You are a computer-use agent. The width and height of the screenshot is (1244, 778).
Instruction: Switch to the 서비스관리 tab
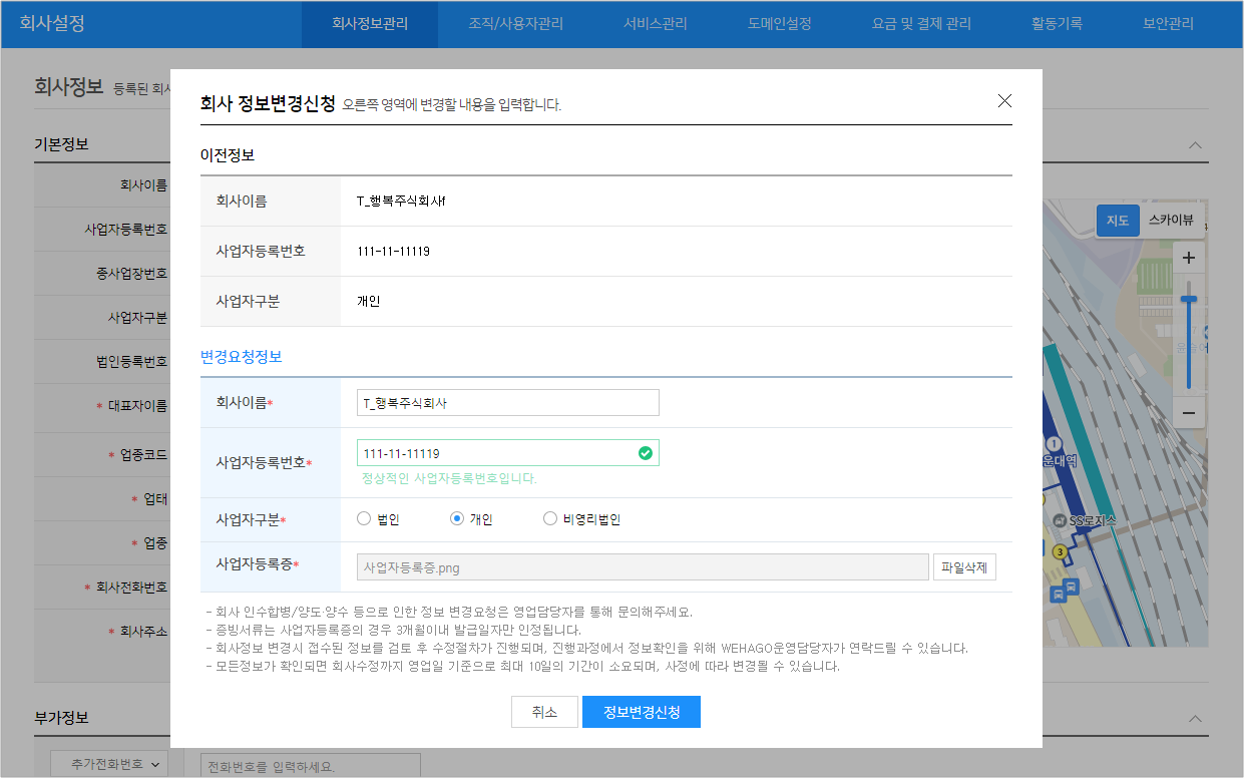(655, 24)
